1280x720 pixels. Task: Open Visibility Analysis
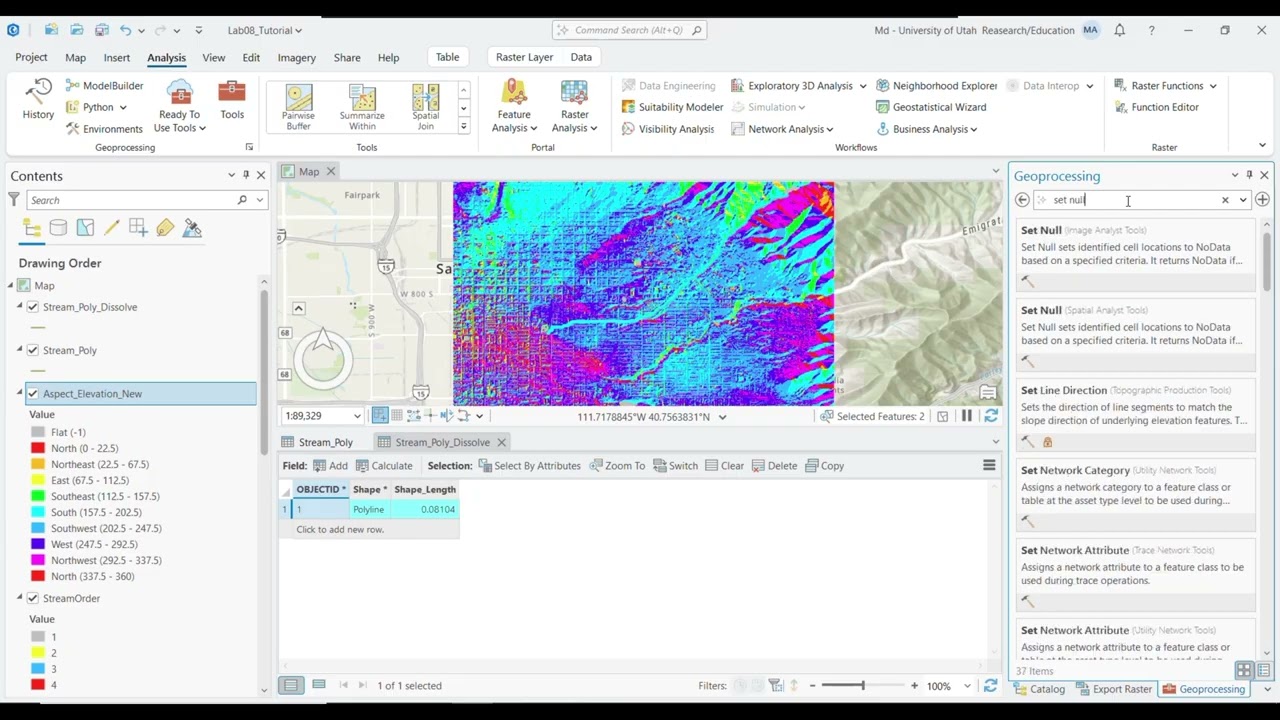point(667,129)
